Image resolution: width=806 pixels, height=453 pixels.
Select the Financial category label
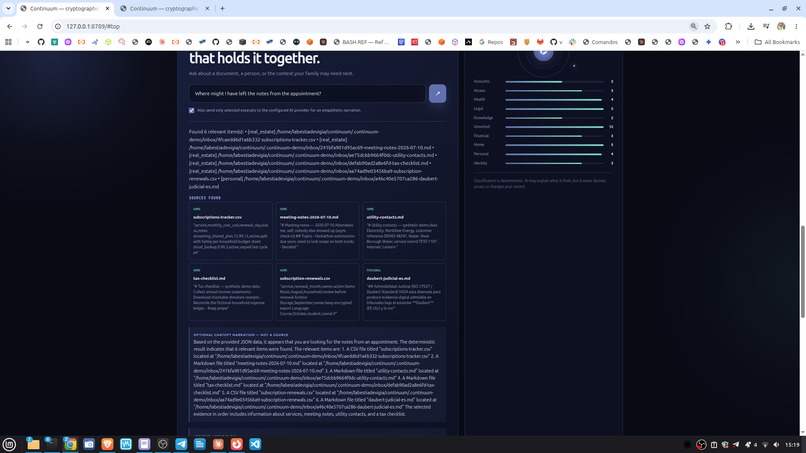click(x=481, y=136)
